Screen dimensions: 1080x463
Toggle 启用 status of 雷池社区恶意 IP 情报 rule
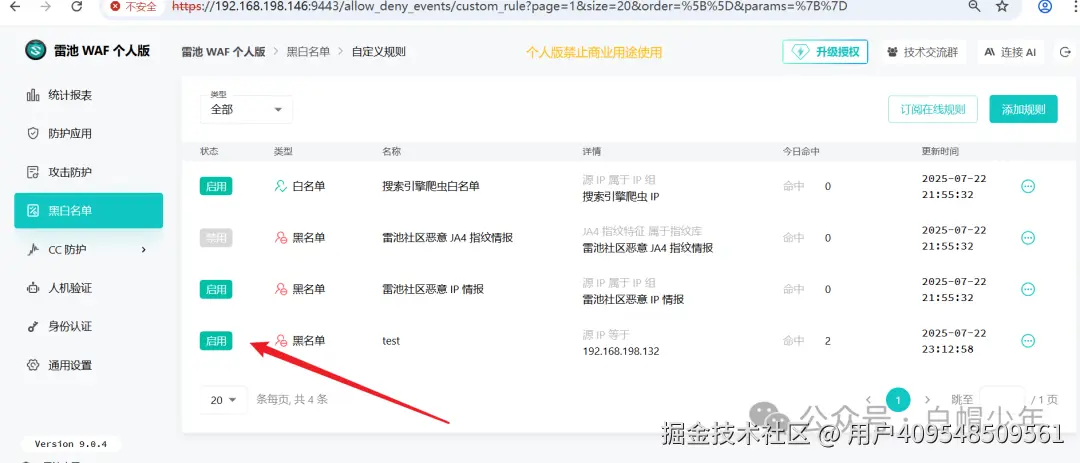(216, 289)
